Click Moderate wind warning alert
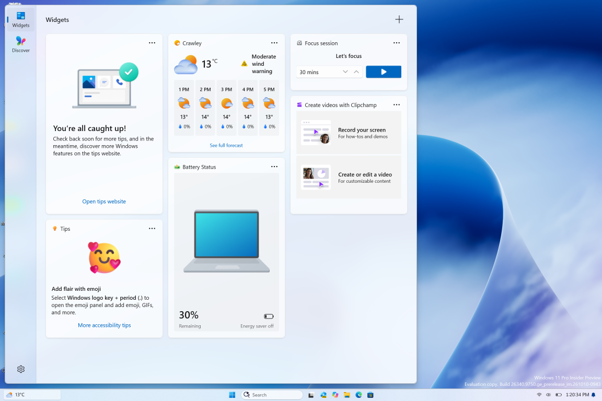 pos(258,64)
